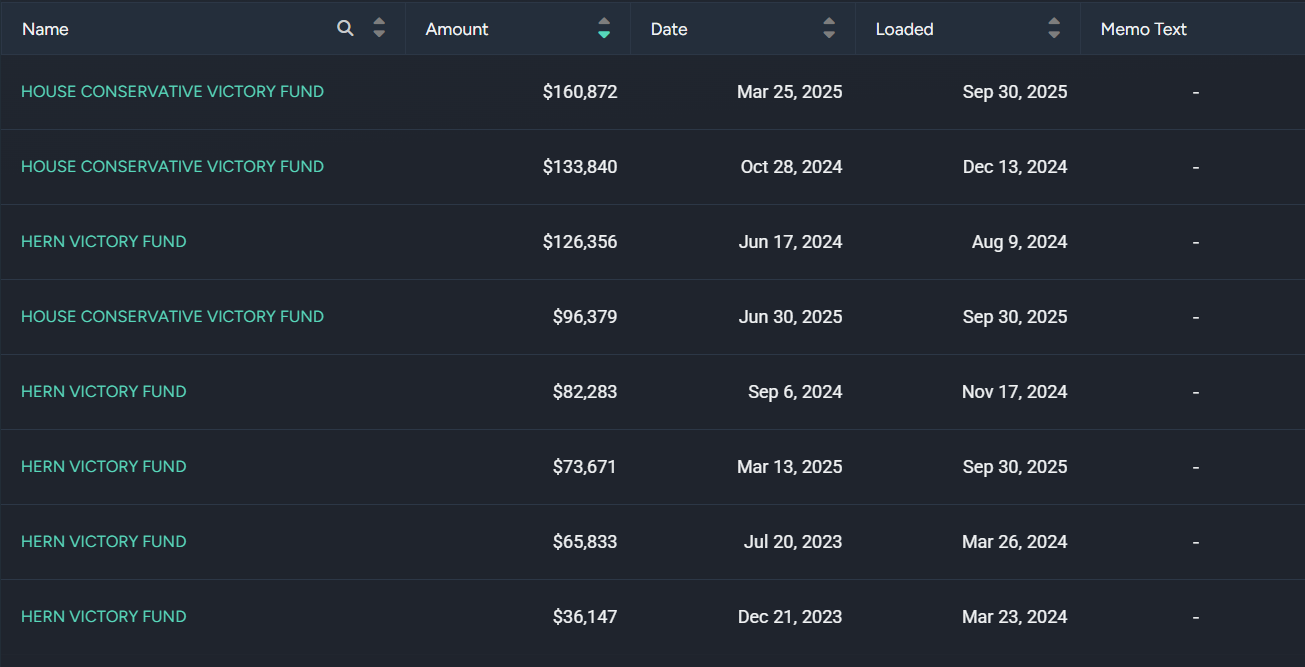Click the Loaded column header label
Viewport: 1305px width, 667px height.
[904, 29]
